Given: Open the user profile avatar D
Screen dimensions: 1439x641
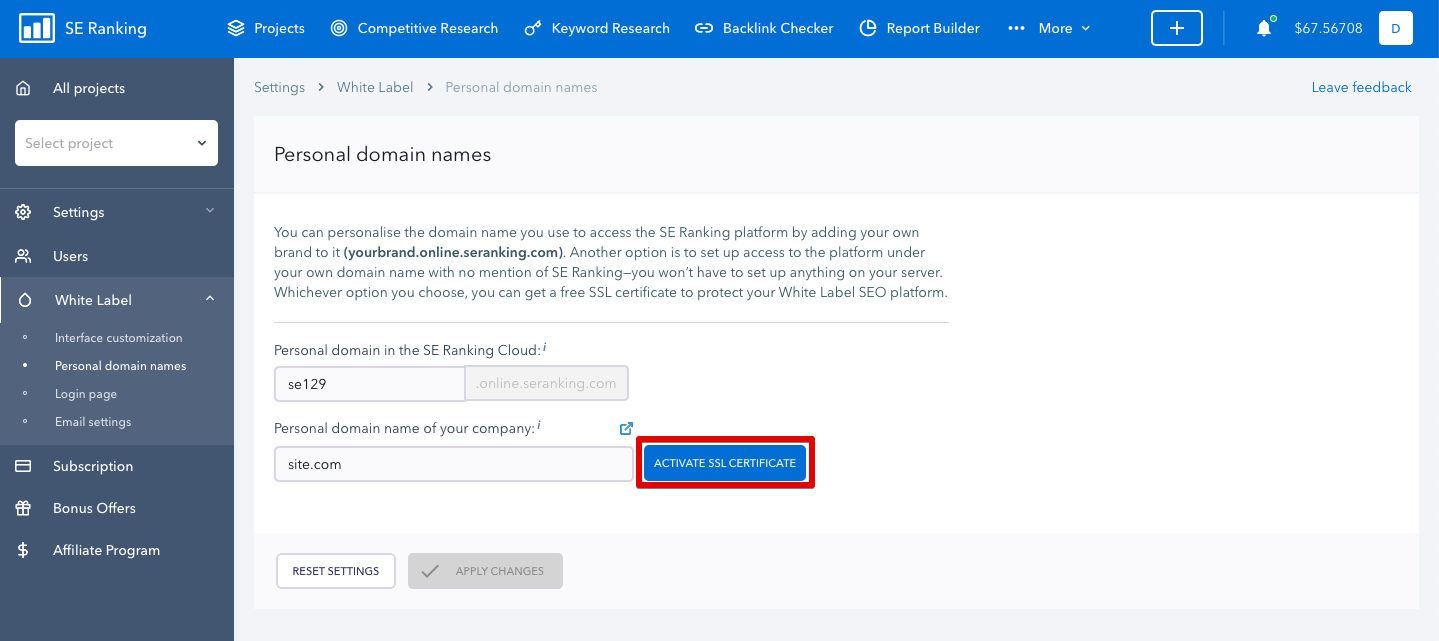Looking at the screenshot, I should (1395, 28).
